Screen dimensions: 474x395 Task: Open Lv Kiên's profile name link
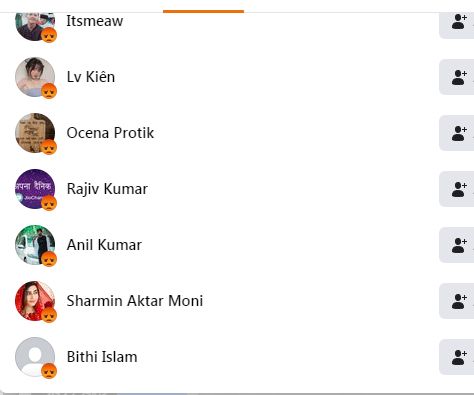pos(91,77)
